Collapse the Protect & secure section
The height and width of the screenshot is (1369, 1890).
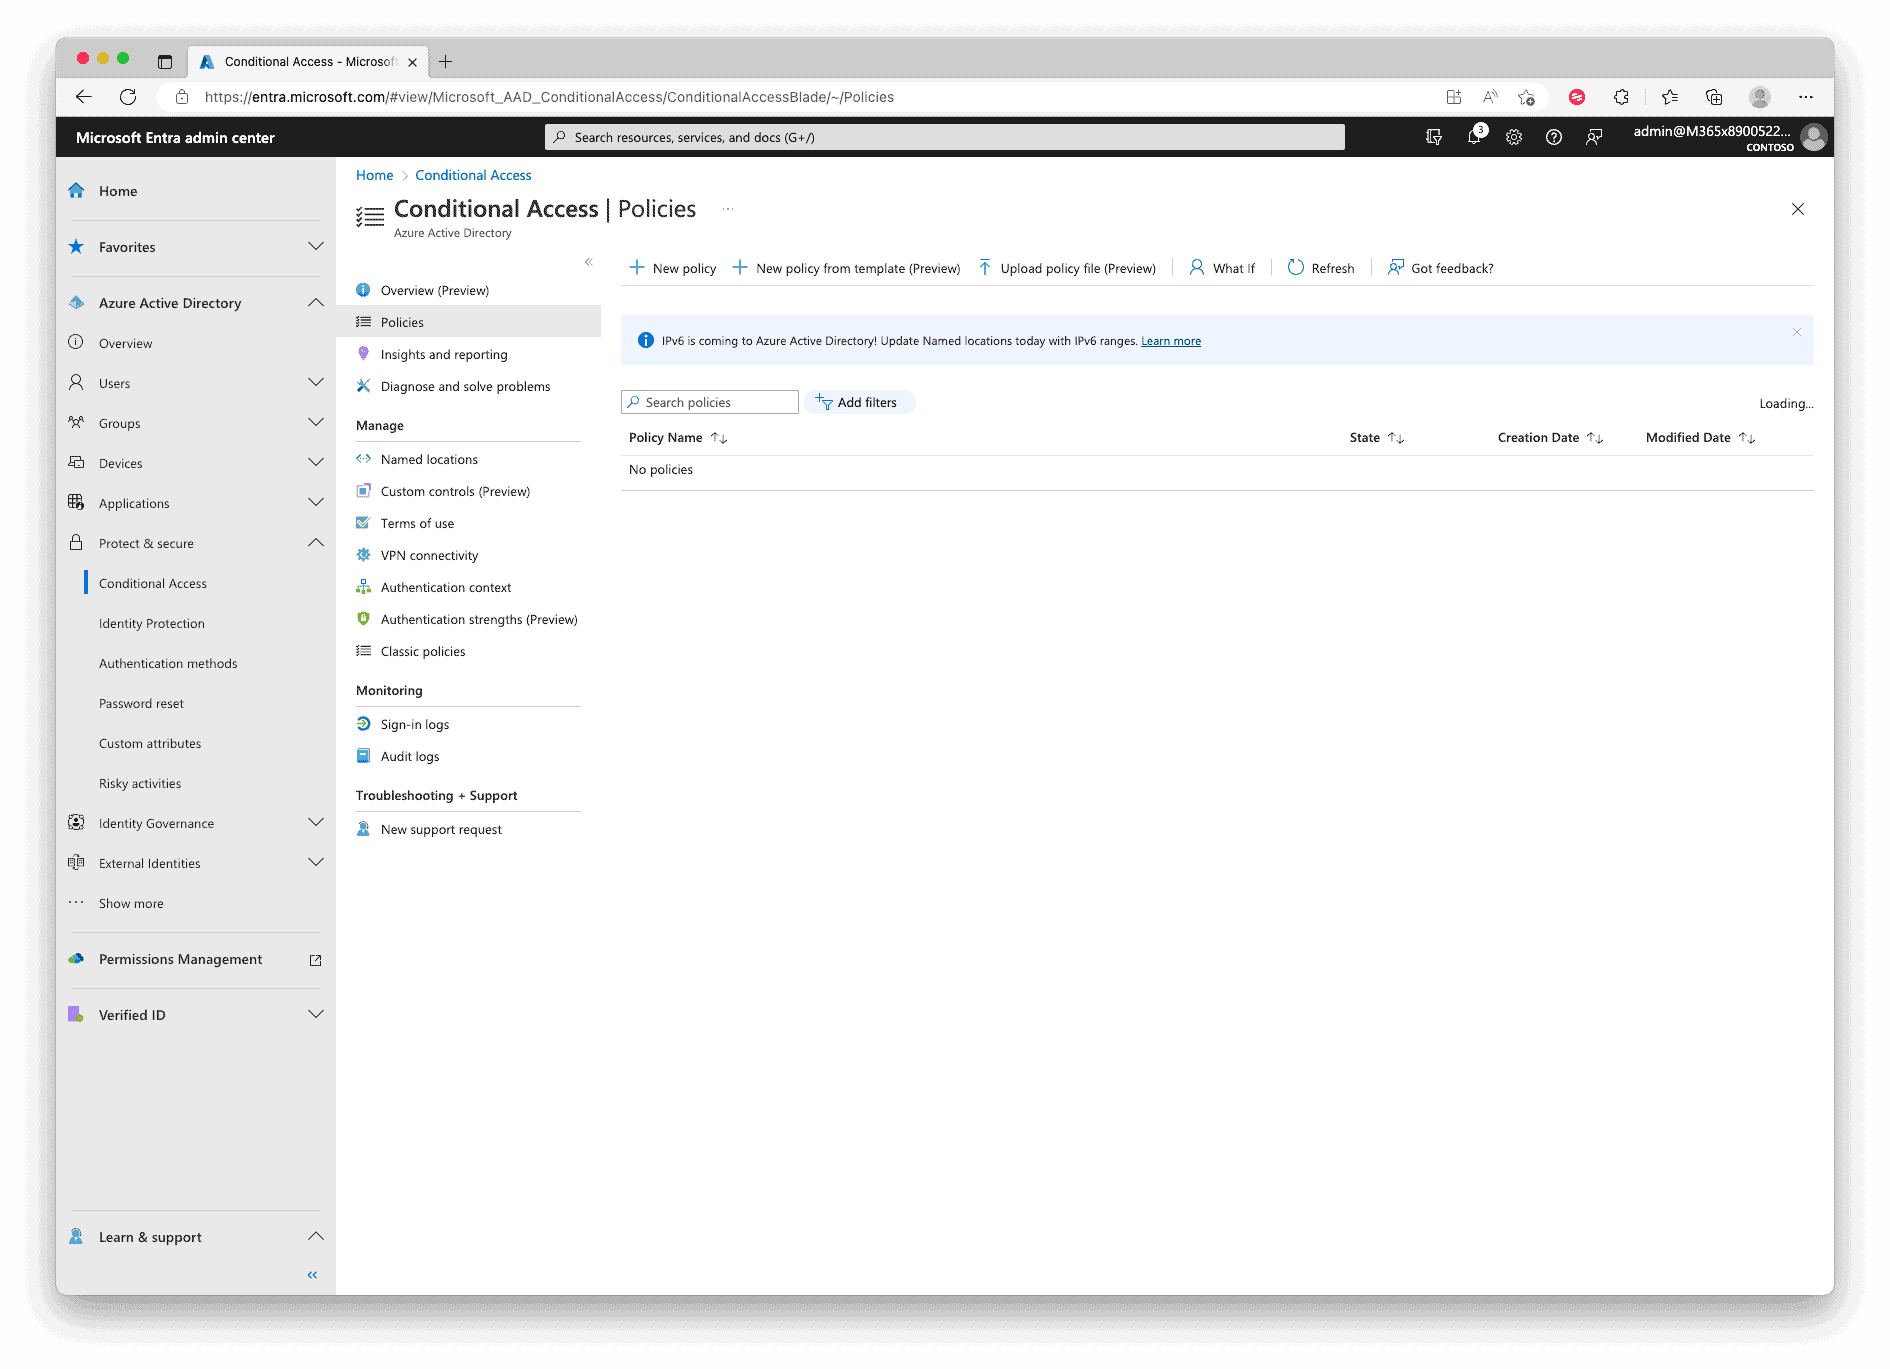tap(316, 543)
